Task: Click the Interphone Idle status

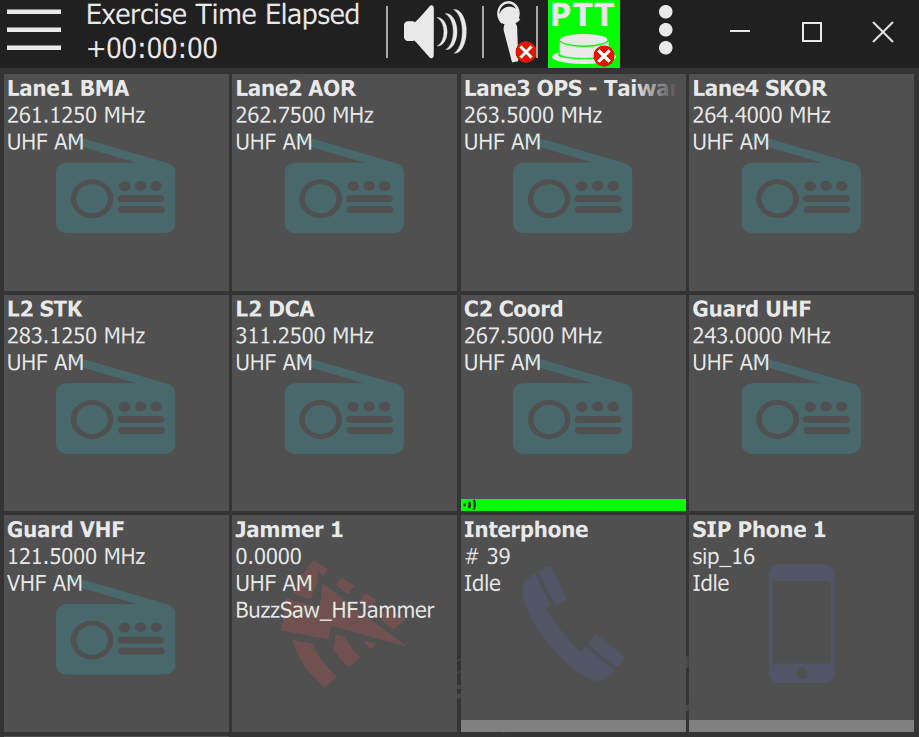Action: click(x=482, y=583)
